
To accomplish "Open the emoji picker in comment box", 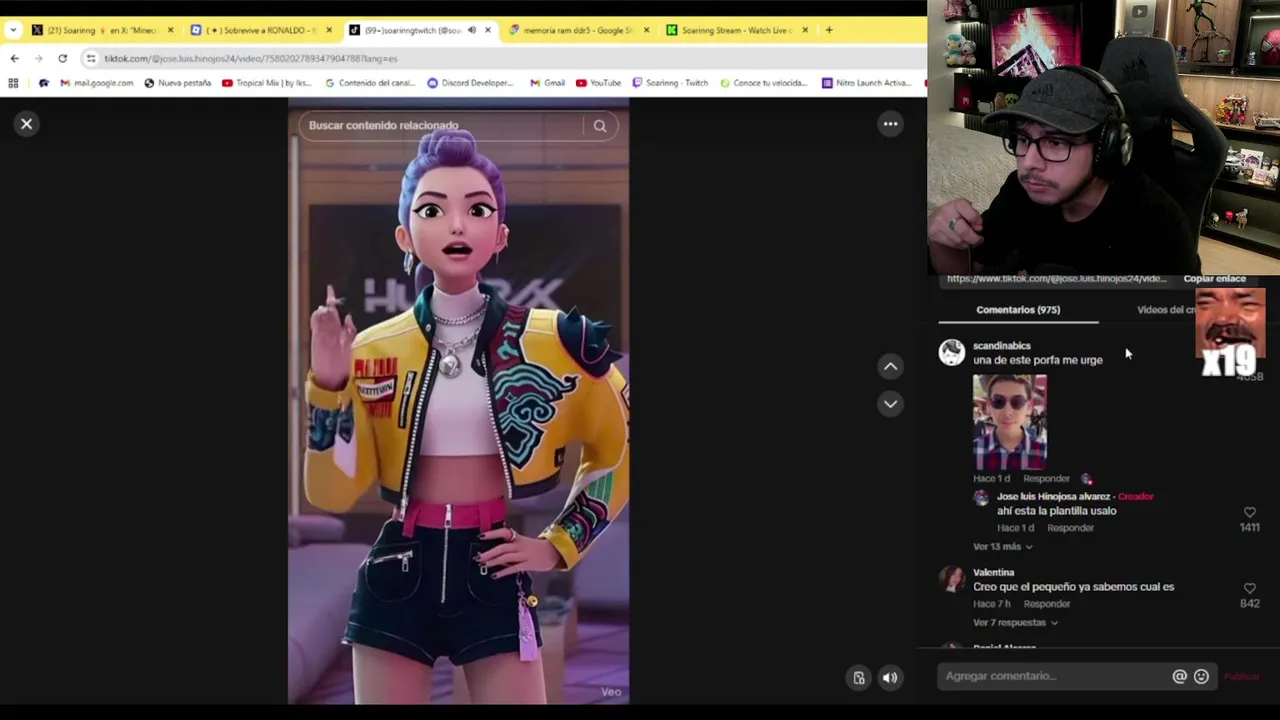I will [1201, 677].
